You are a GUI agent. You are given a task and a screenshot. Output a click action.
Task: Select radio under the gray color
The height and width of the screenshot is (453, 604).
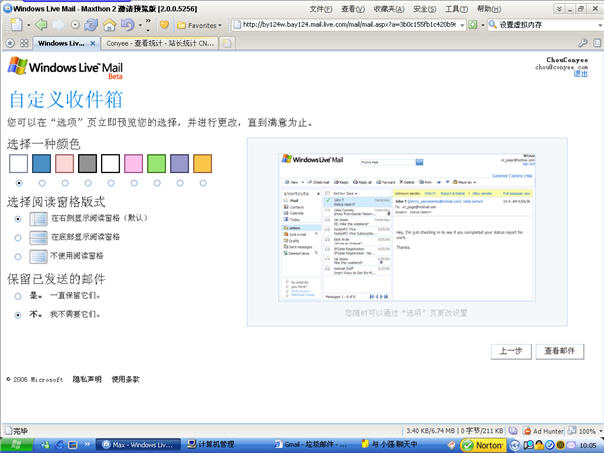(x=88, y=183)
